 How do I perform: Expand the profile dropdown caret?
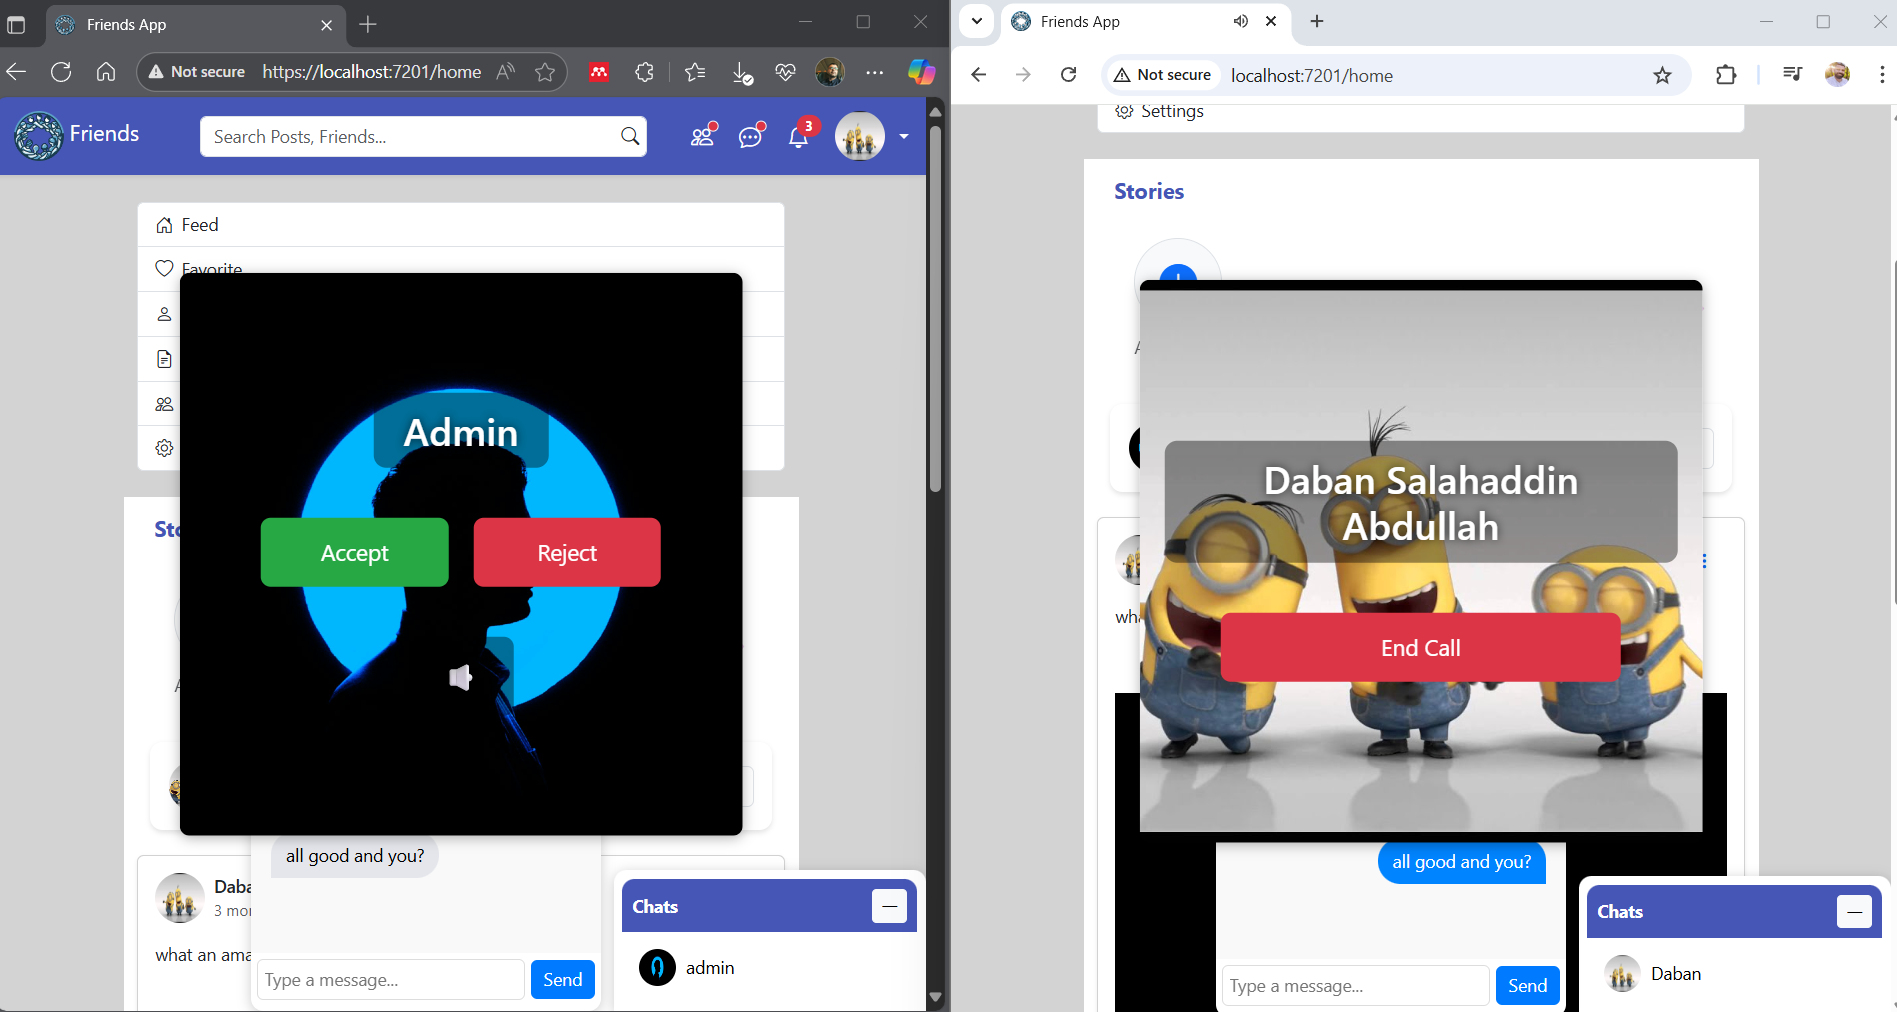(904, 136)
